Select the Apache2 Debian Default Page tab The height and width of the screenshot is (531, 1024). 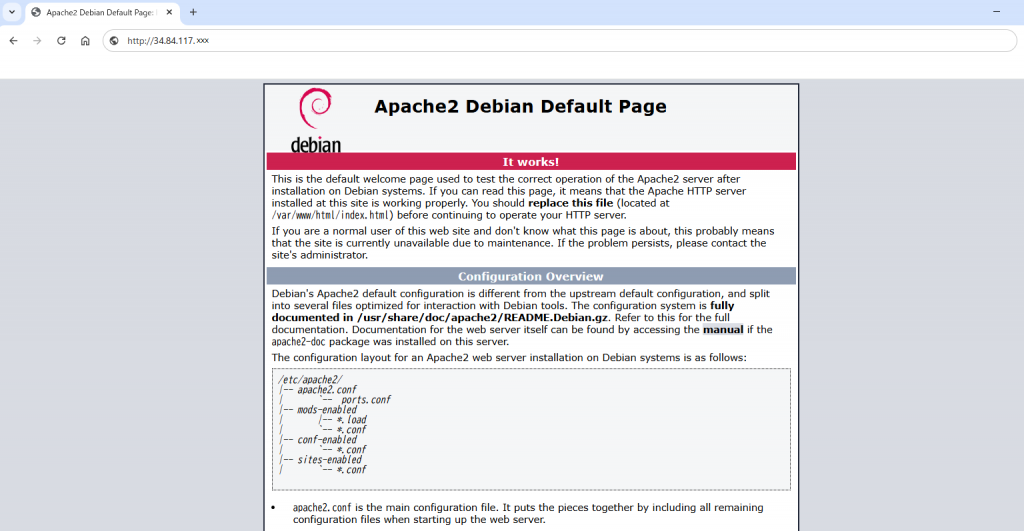(103, 12)
